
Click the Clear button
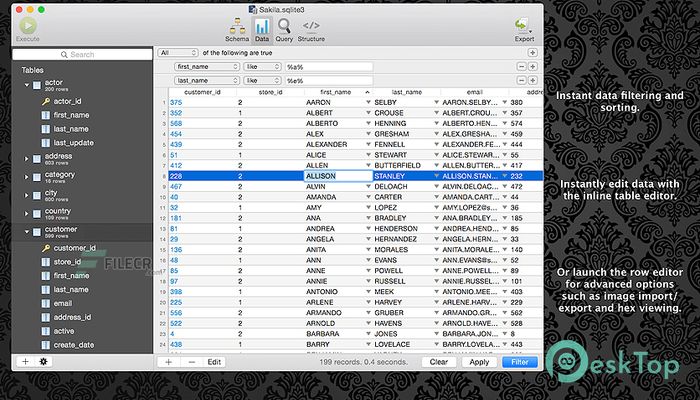click(x=439, y=362)
